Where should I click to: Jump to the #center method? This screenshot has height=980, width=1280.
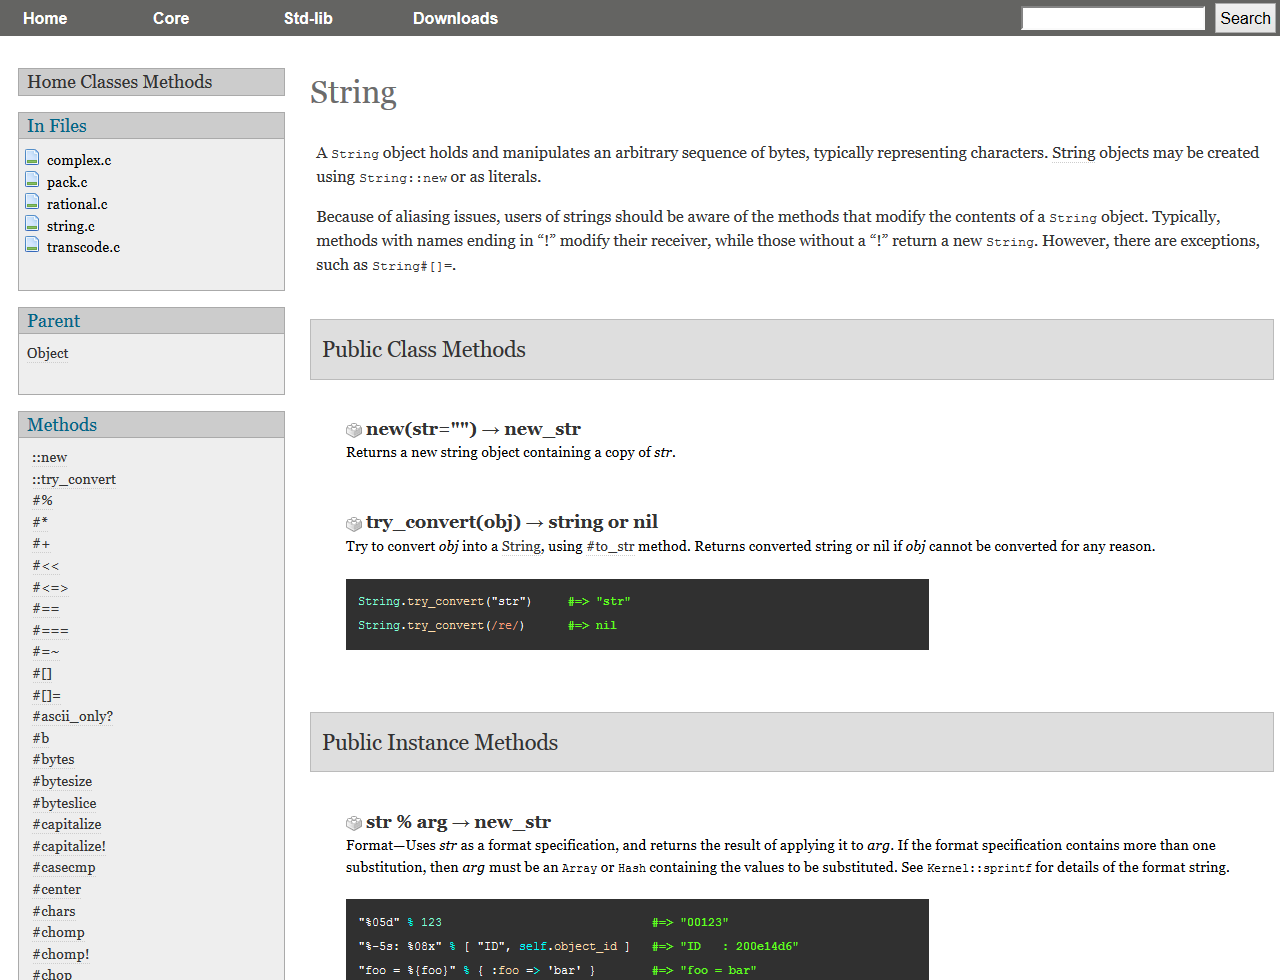pos(57,889)
